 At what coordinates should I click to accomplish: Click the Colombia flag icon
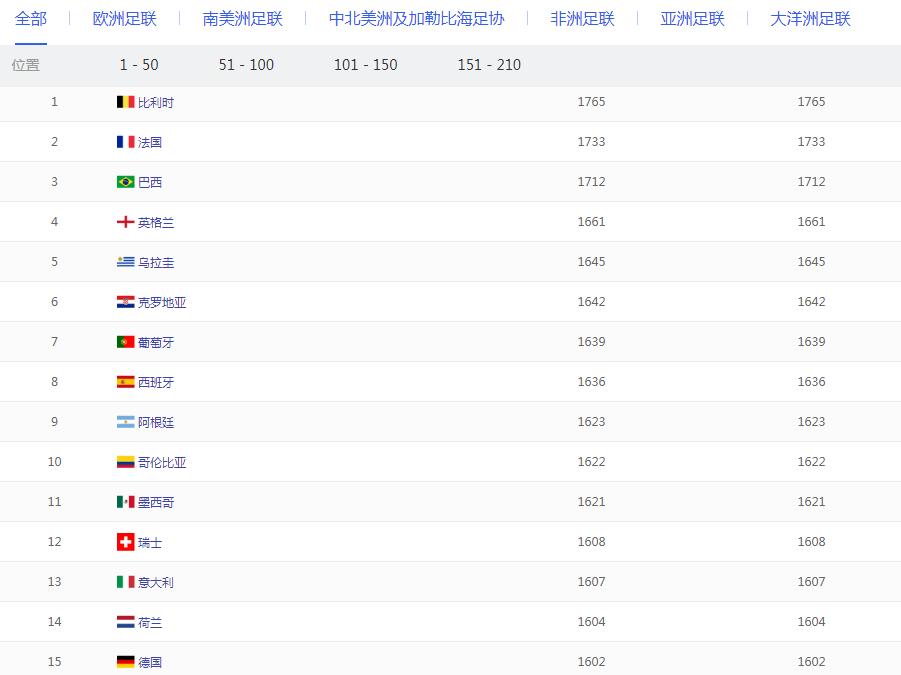125,462
